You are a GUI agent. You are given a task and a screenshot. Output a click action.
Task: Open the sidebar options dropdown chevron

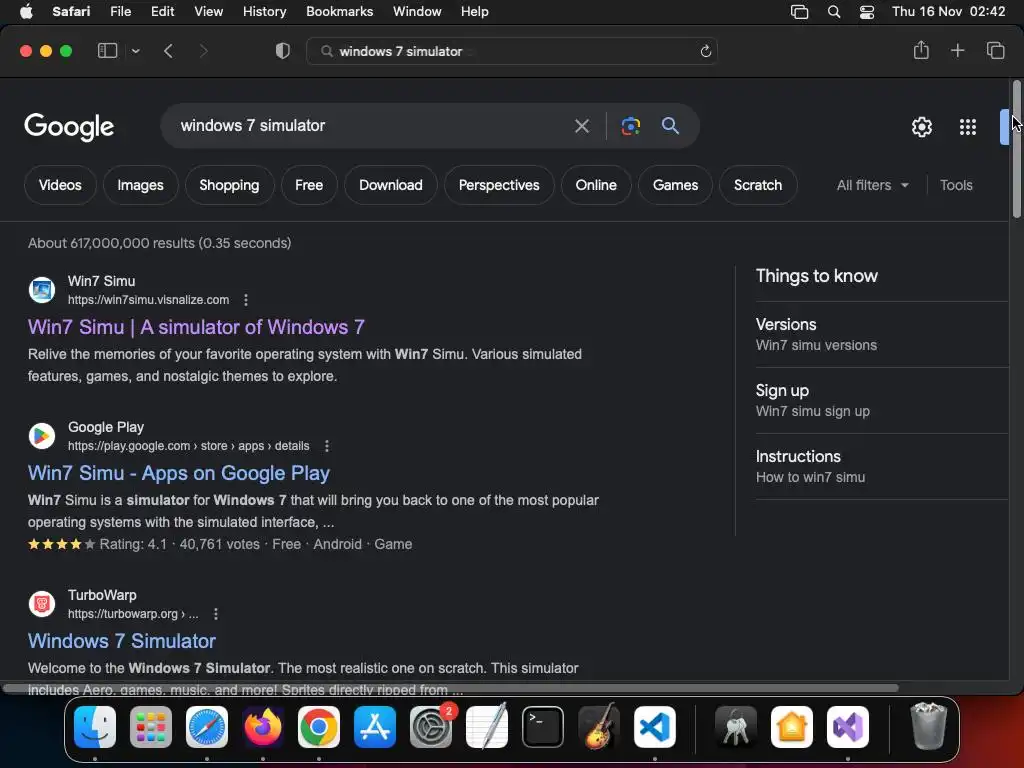pyautogui.click(x=135, y=51)
